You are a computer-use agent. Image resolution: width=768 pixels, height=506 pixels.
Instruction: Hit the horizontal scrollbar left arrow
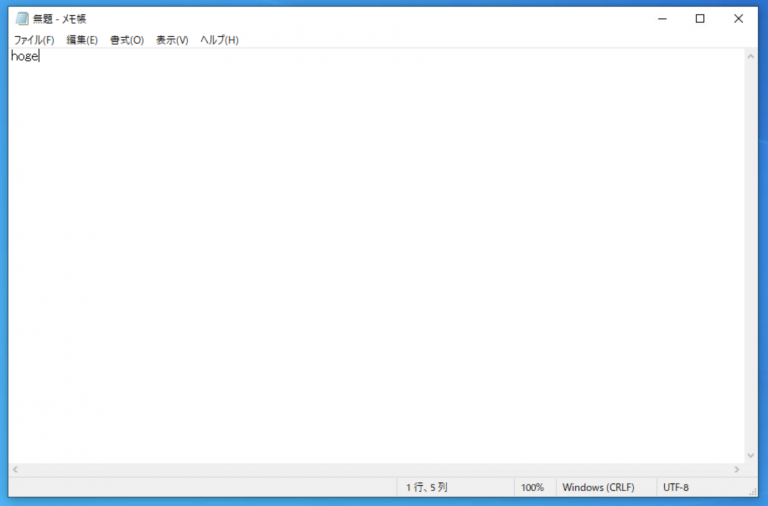[15, 469]
